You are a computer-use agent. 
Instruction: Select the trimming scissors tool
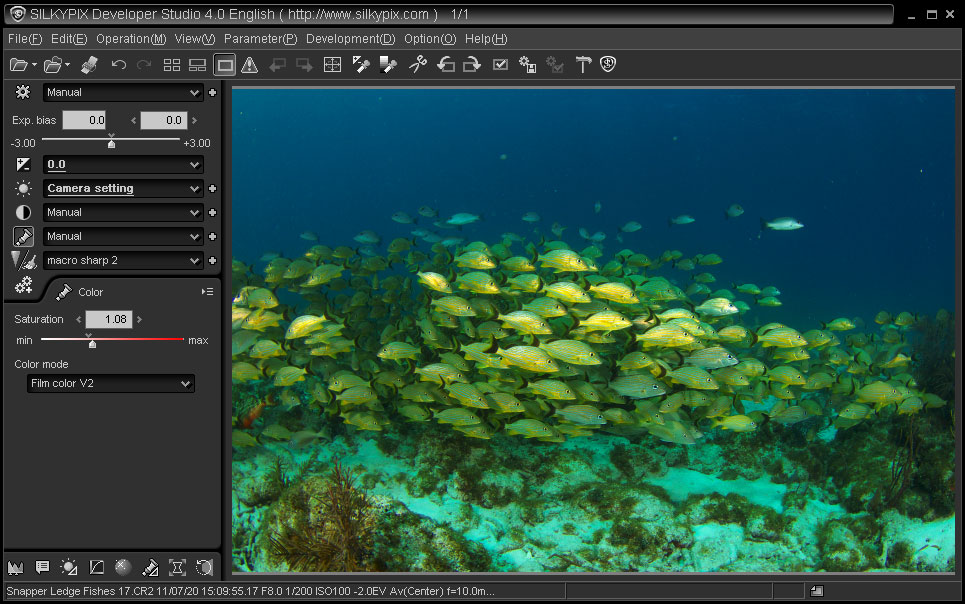coord(418,65)
